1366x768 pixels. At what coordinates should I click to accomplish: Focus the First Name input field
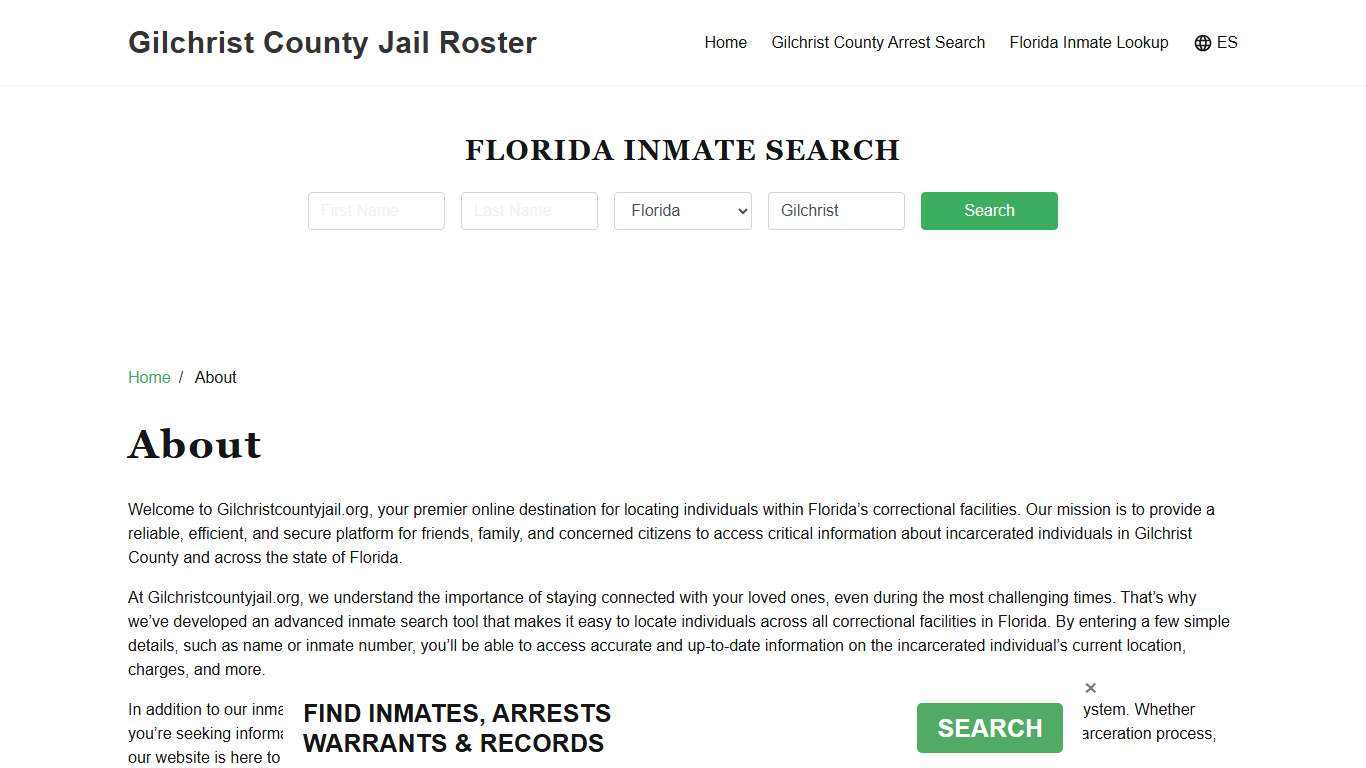click(376, 211)
